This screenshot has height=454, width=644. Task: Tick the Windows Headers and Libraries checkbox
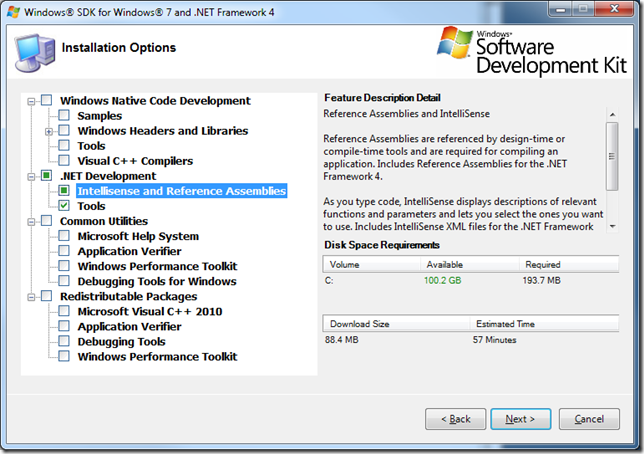coord(64,131)
